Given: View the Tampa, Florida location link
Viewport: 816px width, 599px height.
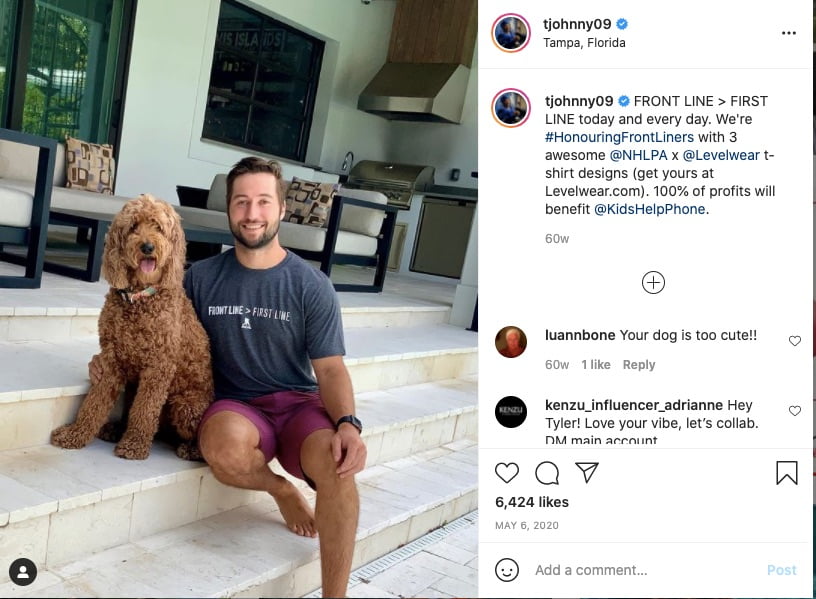Looking at the screenshot, I should tap(584, 43).
